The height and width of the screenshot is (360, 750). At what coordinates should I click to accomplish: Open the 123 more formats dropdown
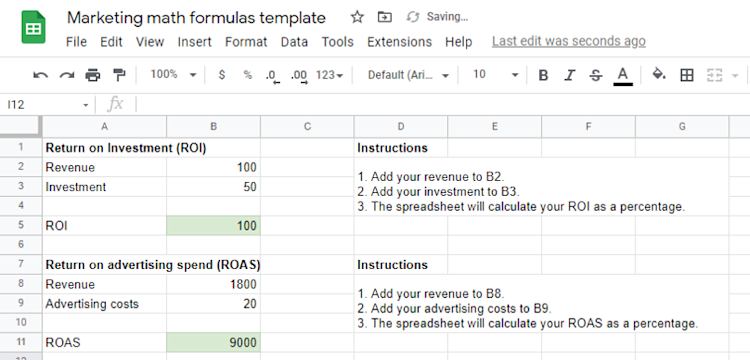tap(330, 75)
